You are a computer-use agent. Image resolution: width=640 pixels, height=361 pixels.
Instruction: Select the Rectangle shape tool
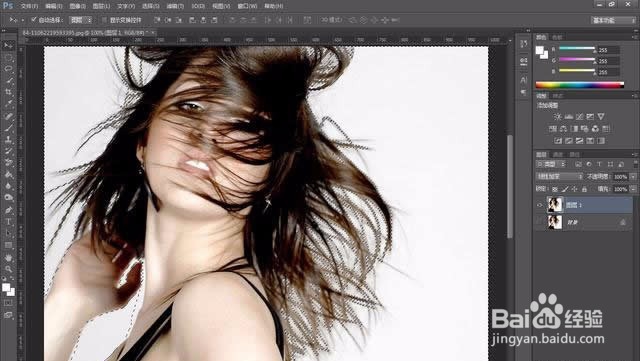[8, 245]
